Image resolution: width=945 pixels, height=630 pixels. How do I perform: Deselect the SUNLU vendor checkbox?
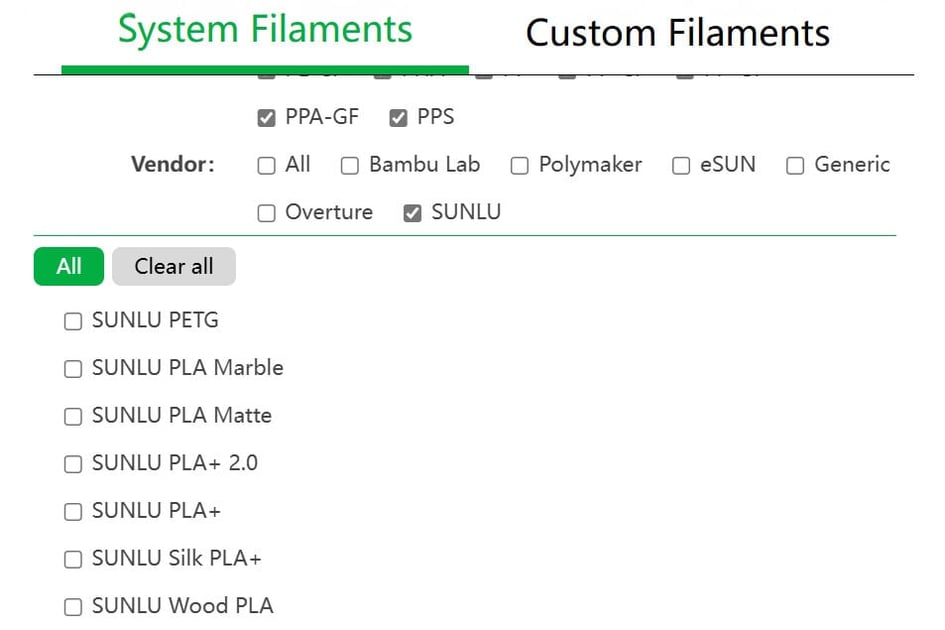412,213
